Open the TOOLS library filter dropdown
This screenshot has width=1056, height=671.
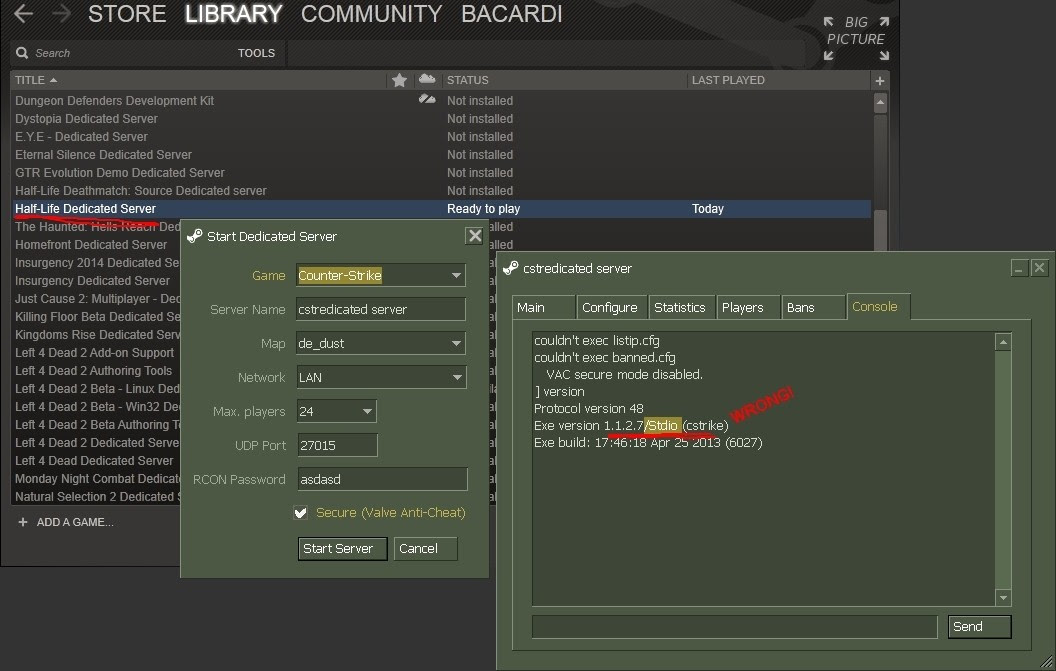[256, 53]
